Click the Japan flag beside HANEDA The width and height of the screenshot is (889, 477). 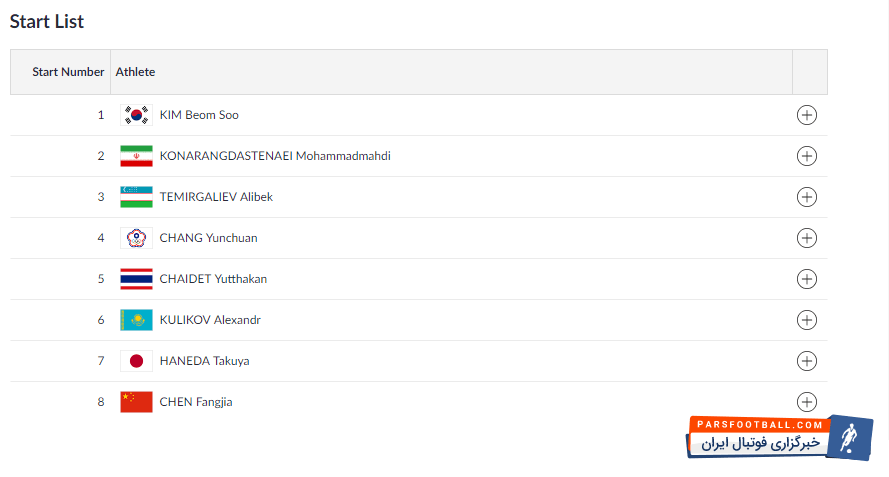[136, 361]
